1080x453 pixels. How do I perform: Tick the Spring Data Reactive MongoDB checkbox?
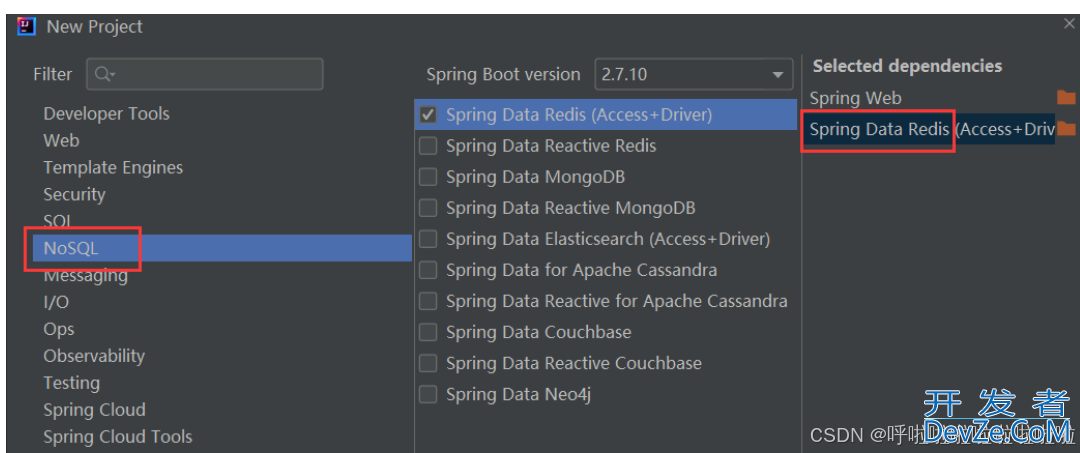428,208
